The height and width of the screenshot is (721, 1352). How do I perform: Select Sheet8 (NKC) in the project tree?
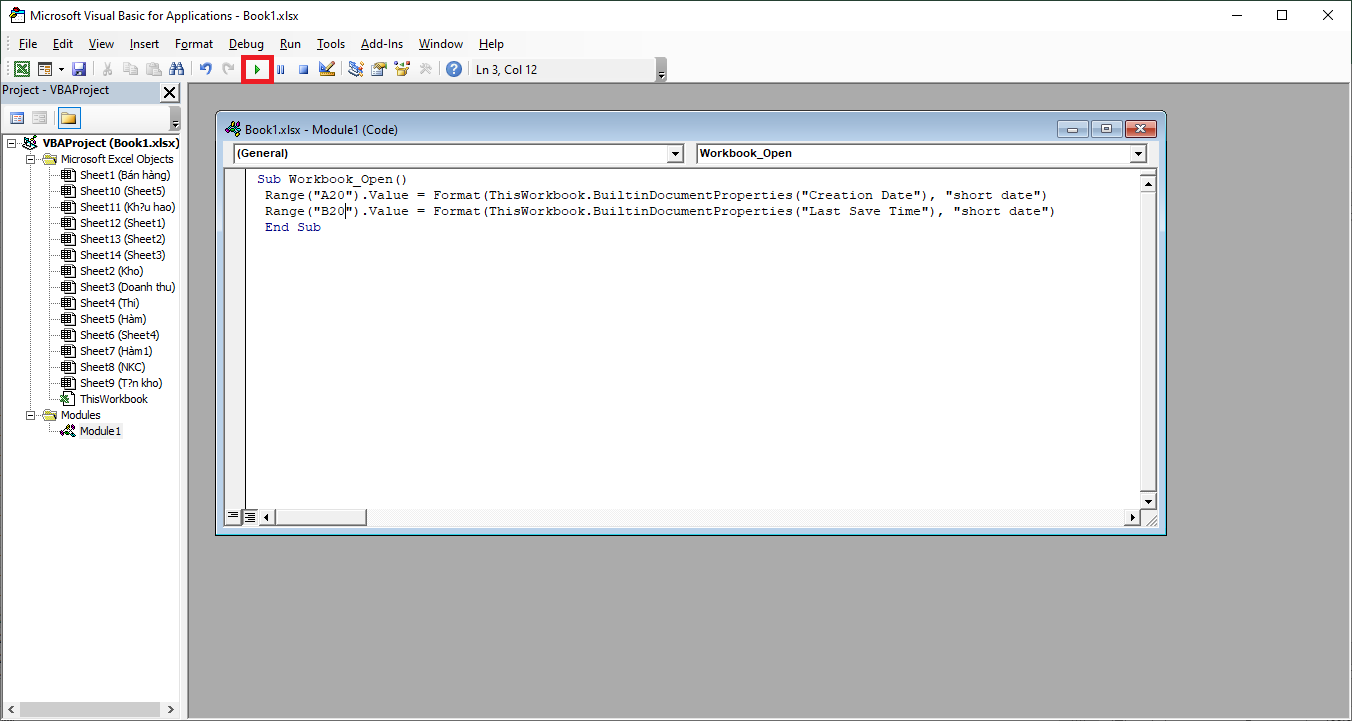point(112,367)
